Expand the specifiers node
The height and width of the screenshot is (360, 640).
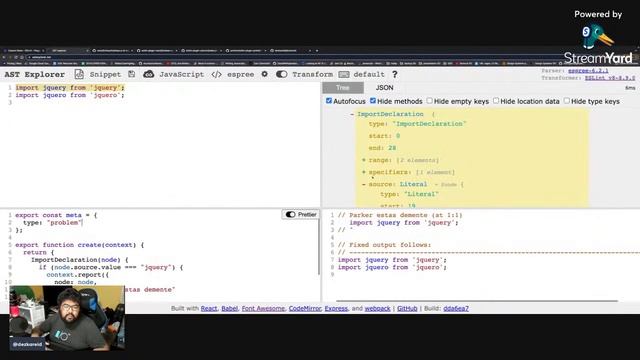tap(364, 172)
